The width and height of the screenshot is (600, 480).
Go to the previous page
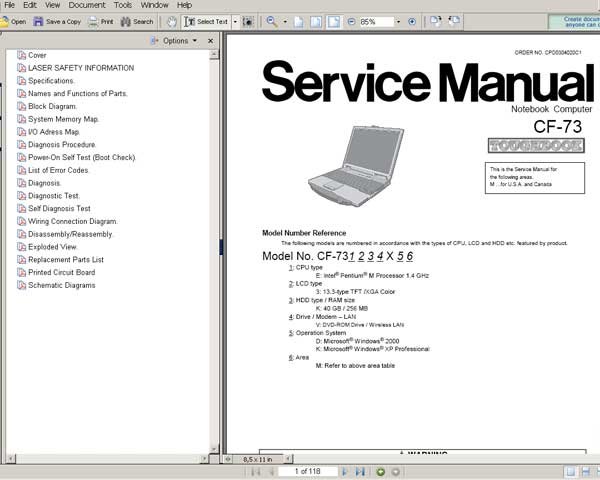point(271,472)
